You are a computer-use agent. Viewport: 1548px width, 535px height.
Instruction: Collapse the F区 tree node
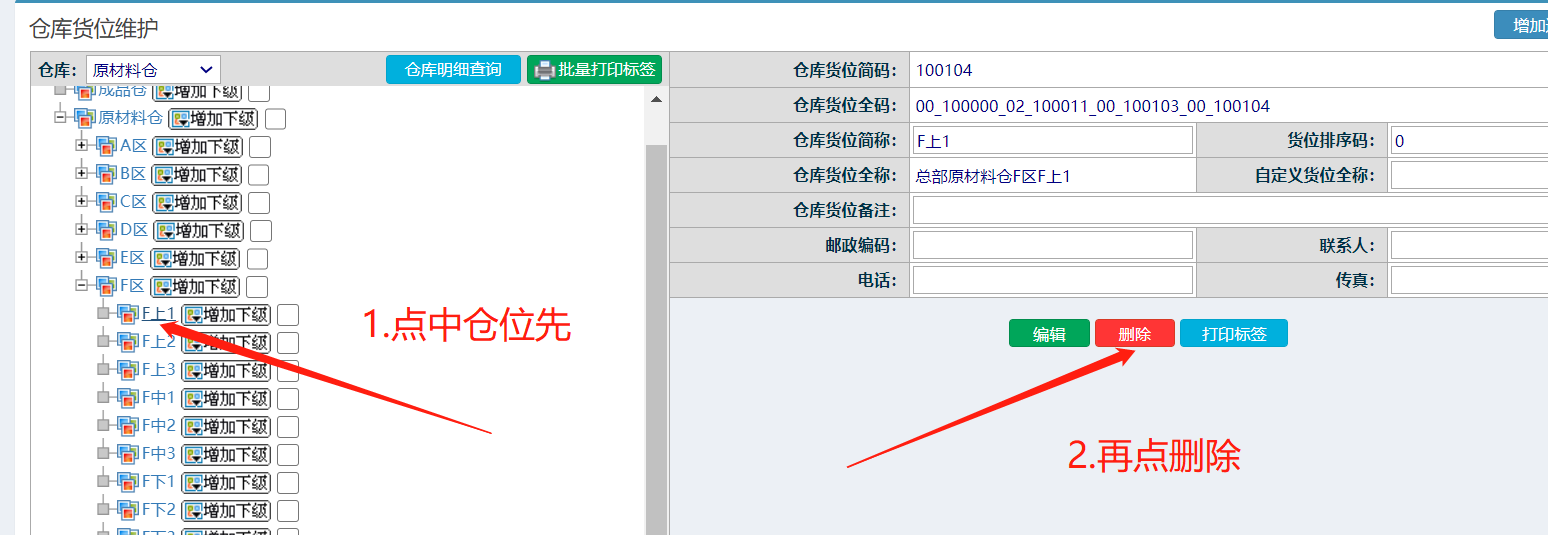point(82,285)
